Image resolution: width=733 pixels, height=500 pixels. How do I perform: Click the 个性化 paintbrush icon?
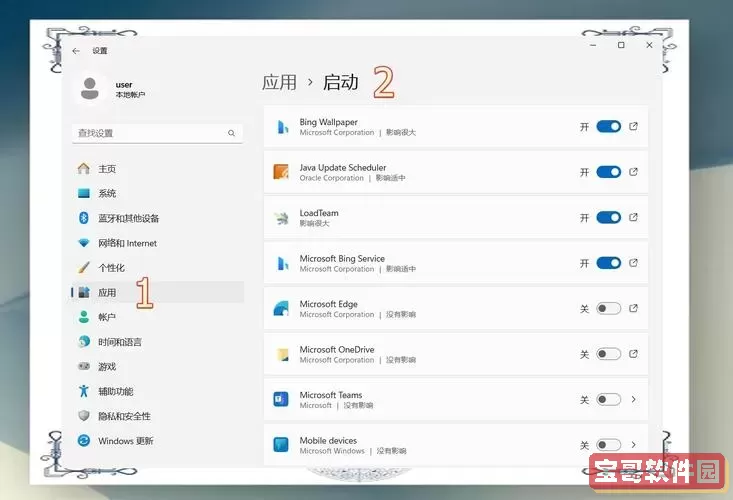84,267
